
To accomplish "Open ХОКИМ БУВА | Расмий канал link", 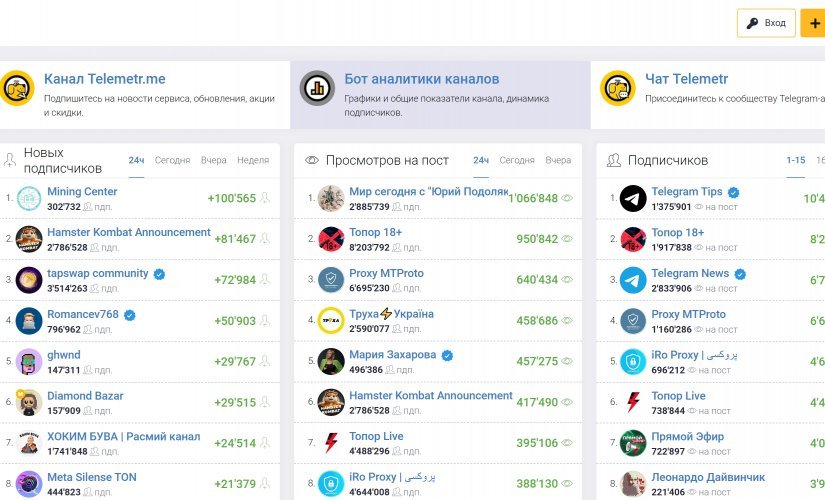I will tap(124, 436).
